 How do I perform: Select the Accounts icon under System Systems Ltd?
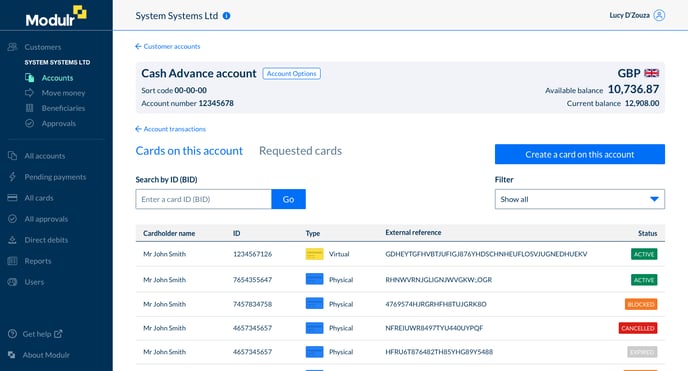pos(29,78)
